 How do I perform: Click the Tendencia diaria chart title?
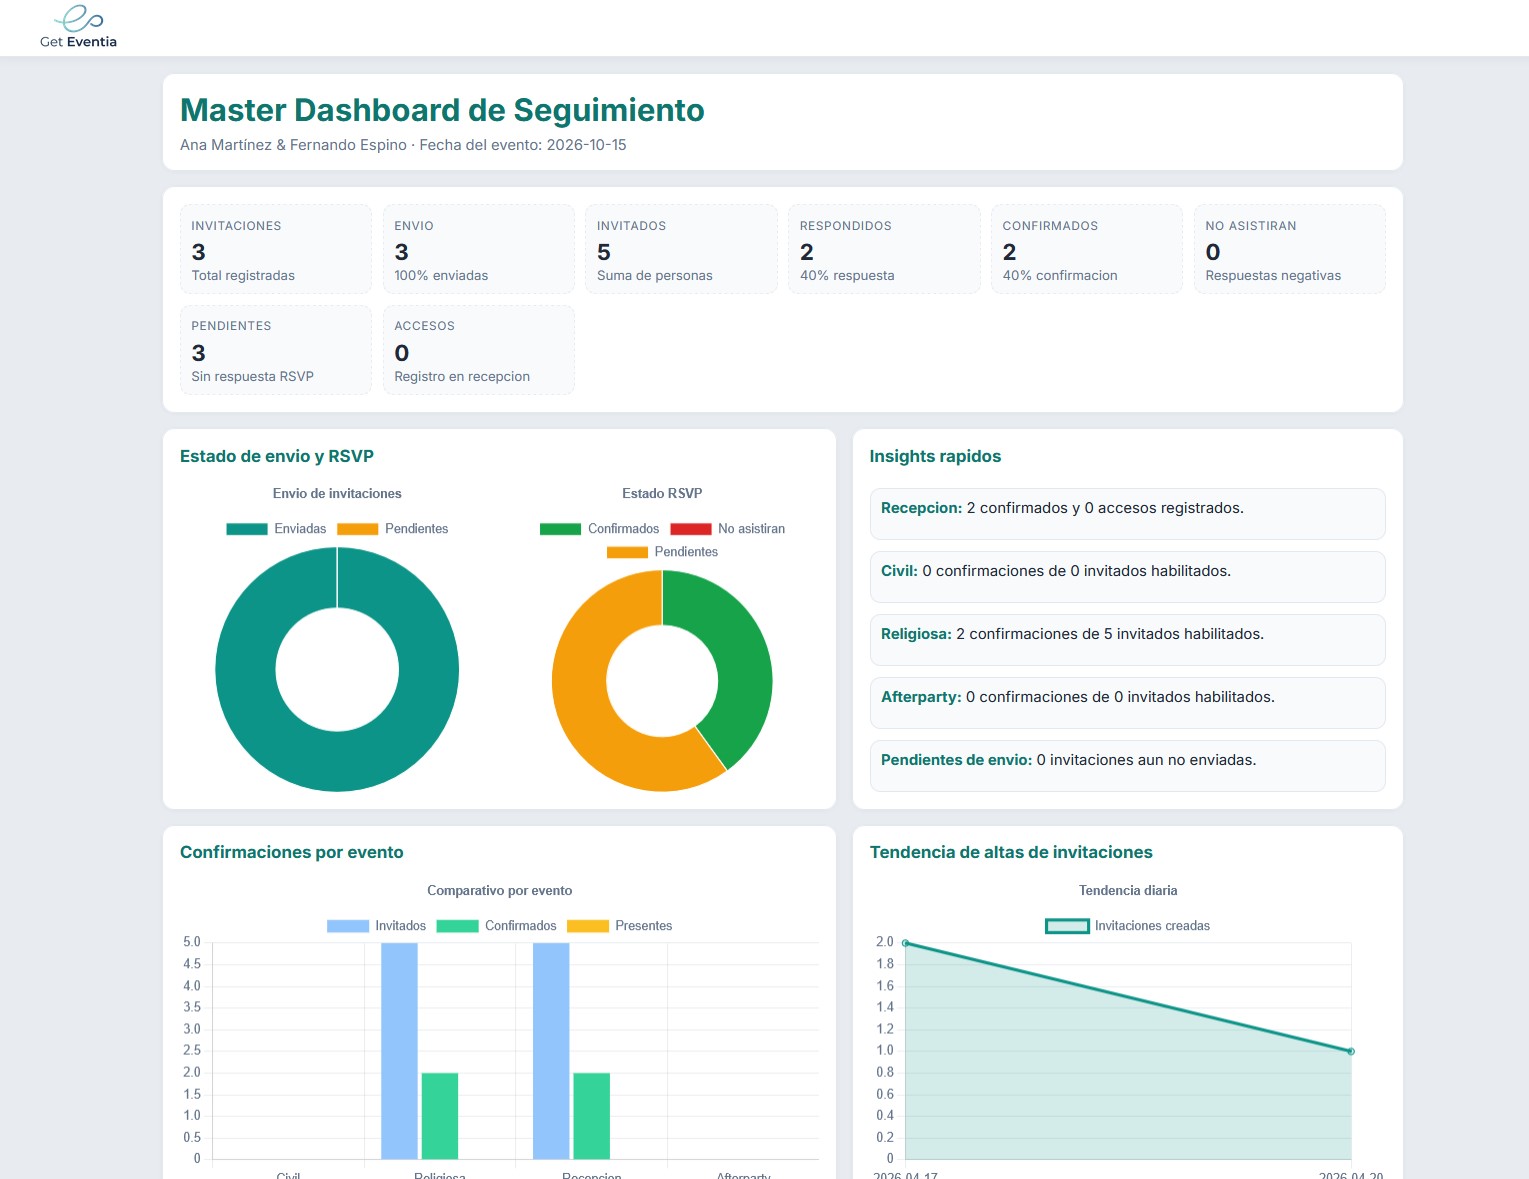pyautogui.click(x=1128, y=890)
